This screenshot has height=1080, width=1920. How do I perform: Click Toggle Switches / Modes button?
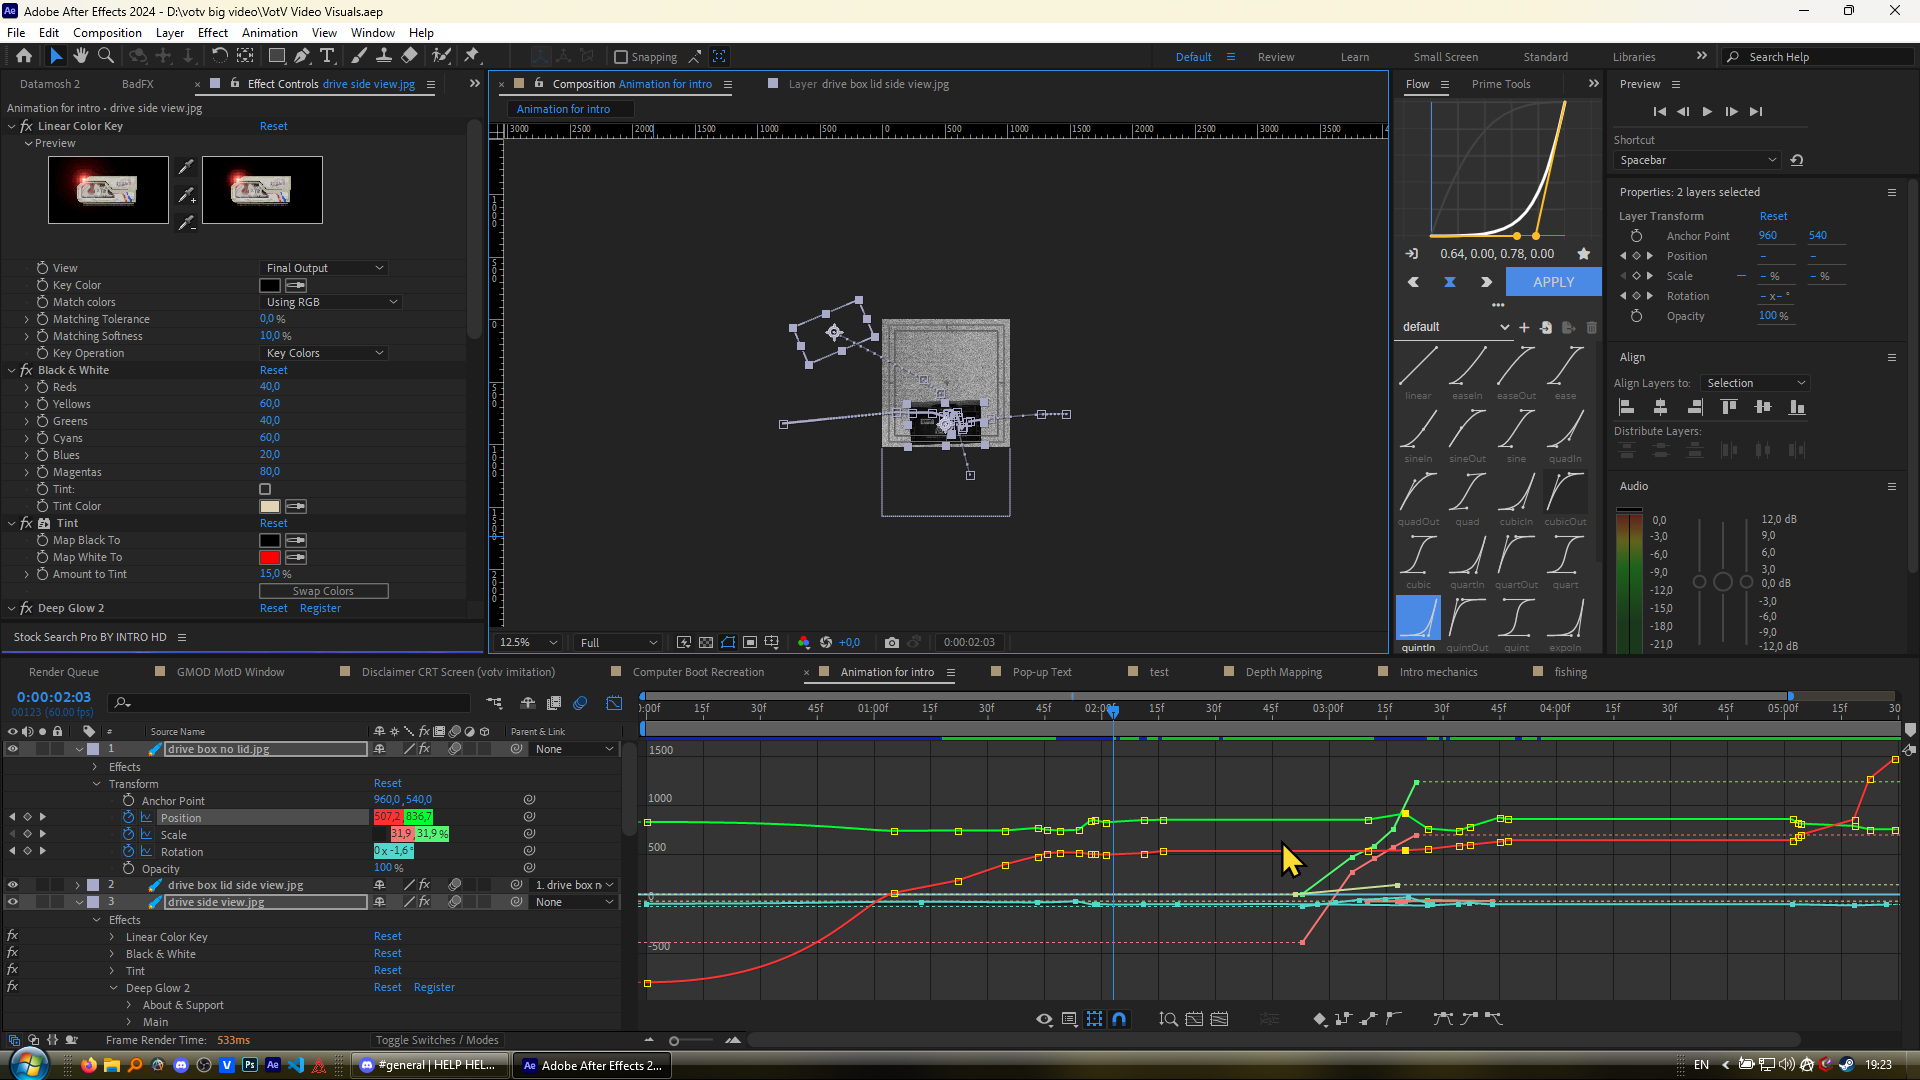point(436,1040)
